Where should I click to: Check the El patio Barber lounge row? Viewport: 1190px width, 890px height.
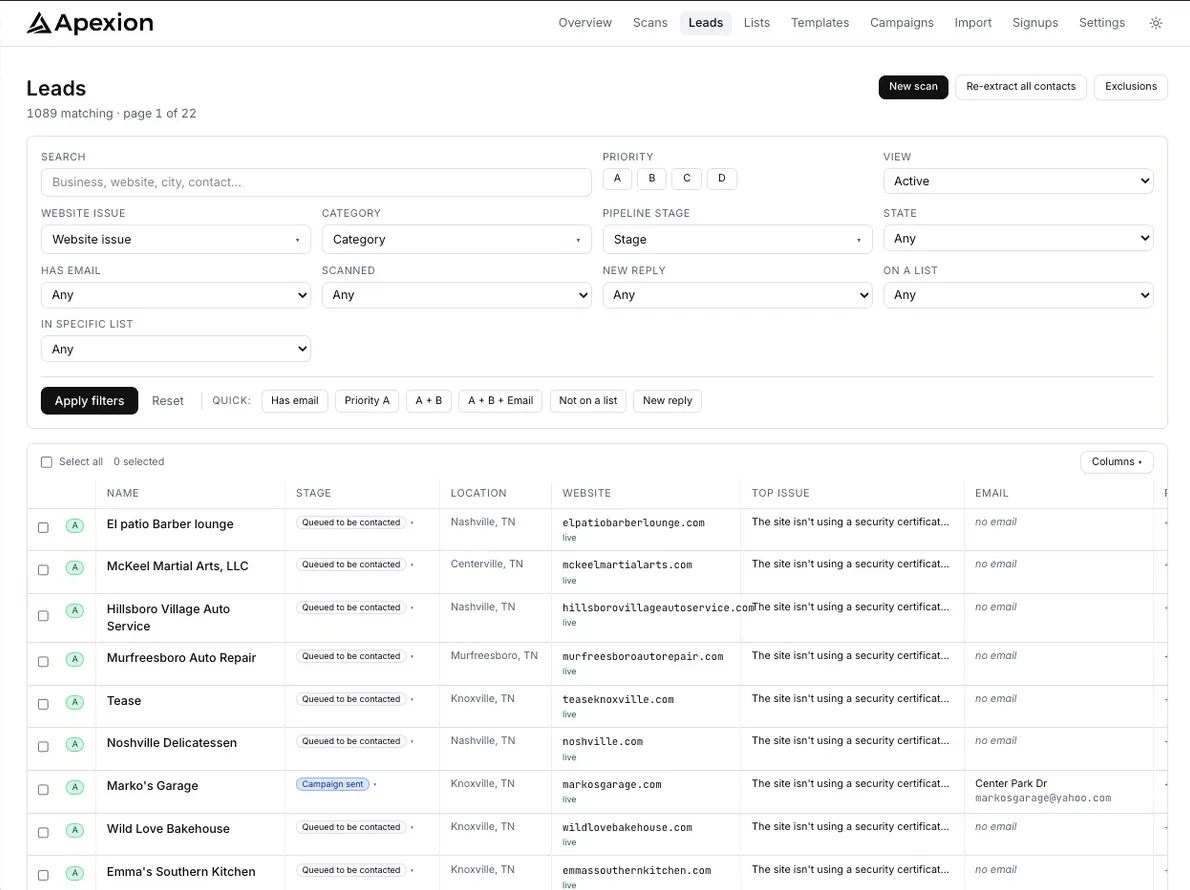(x=43, y=527)
